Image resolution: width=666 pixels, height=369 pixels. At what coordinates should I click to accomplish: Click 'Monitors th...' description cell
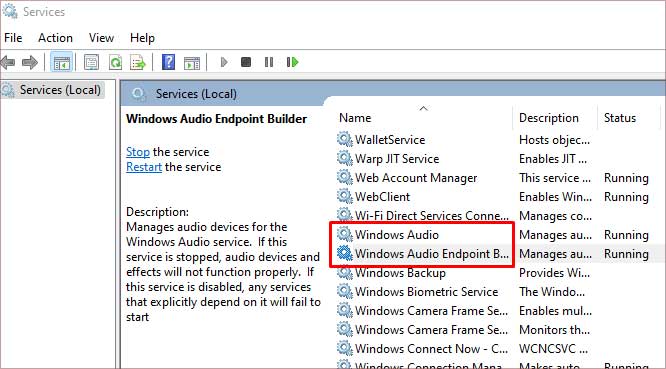click(x=554, y=330)
